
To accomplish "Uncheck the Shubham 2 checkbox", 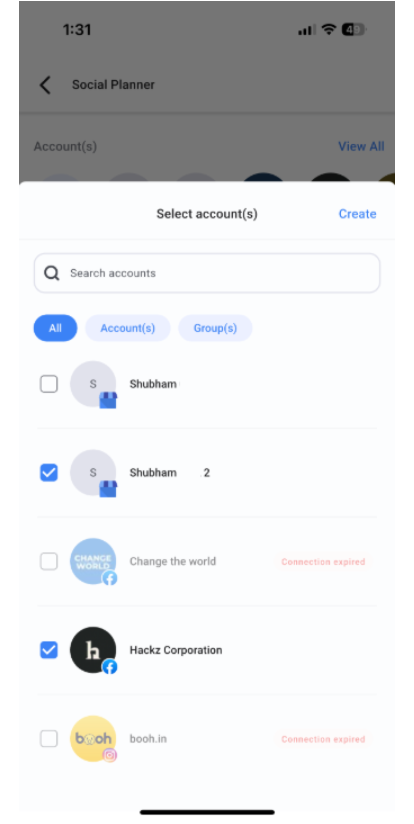I will pos(49,472).
